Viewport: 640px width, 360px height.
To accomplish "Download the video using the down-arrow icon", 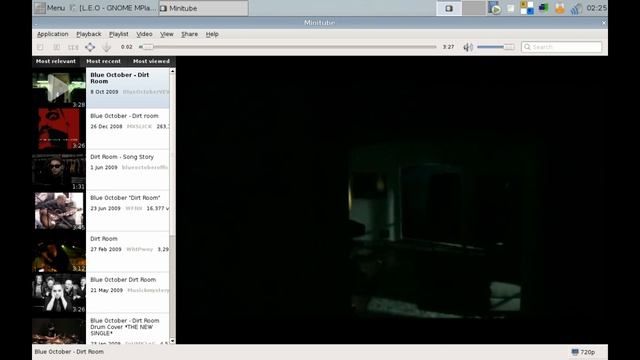I will (107, 47).
